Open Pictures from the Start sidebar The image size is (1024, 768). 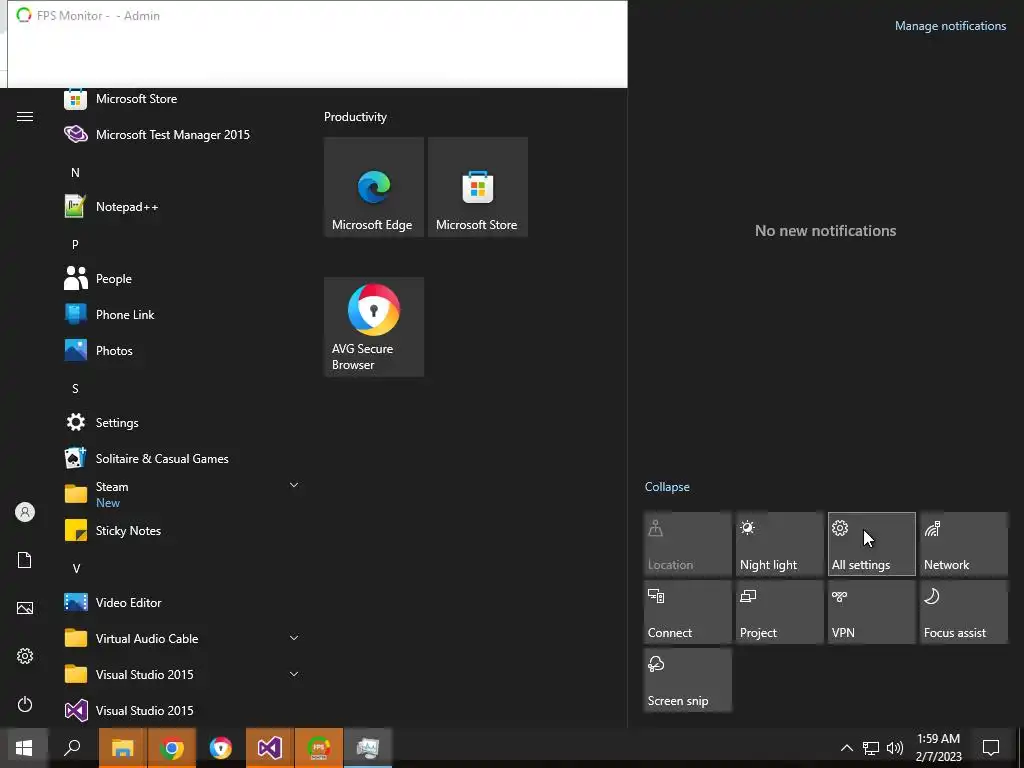click(25, 608)
